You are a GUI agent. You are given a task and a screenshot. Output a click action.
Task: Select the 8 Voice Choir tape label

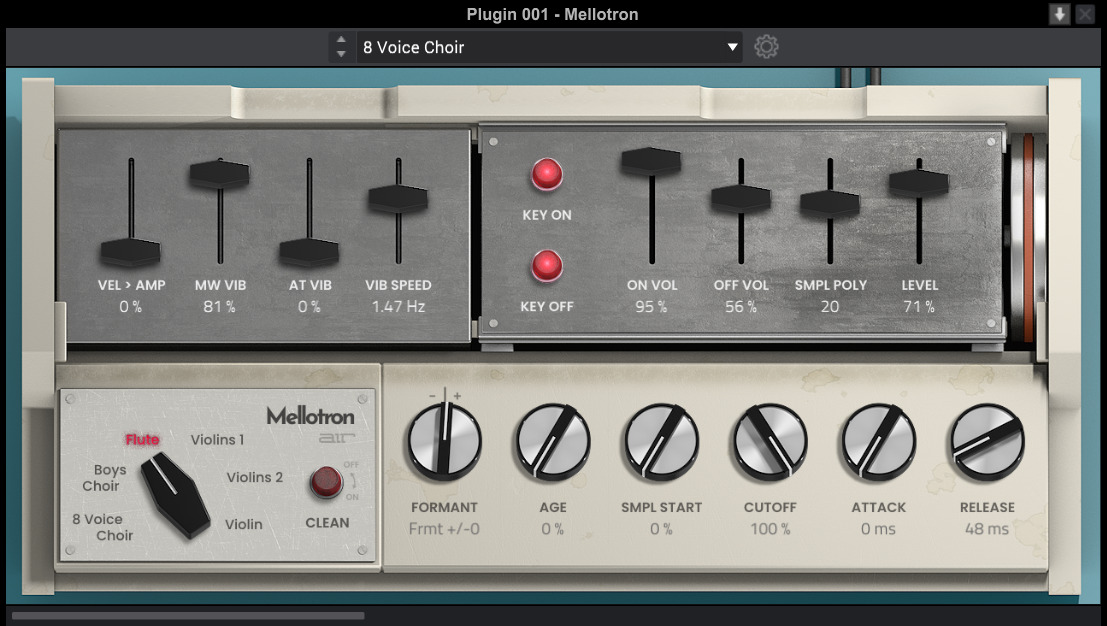[x=102, y=527]
